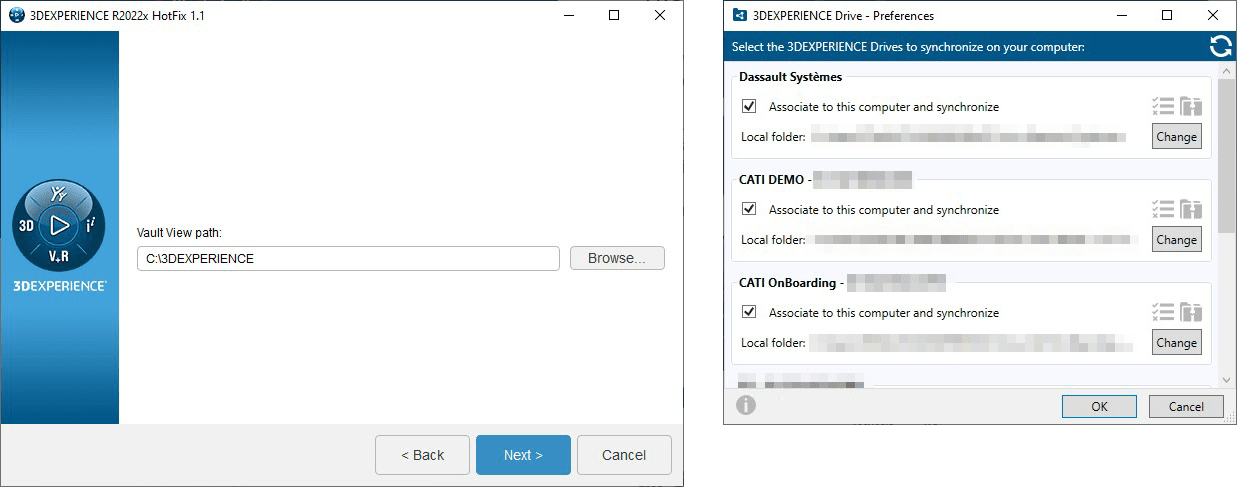Click the info icon in Drive Preferences footer

pyautogui.click(x=746, y=405)
